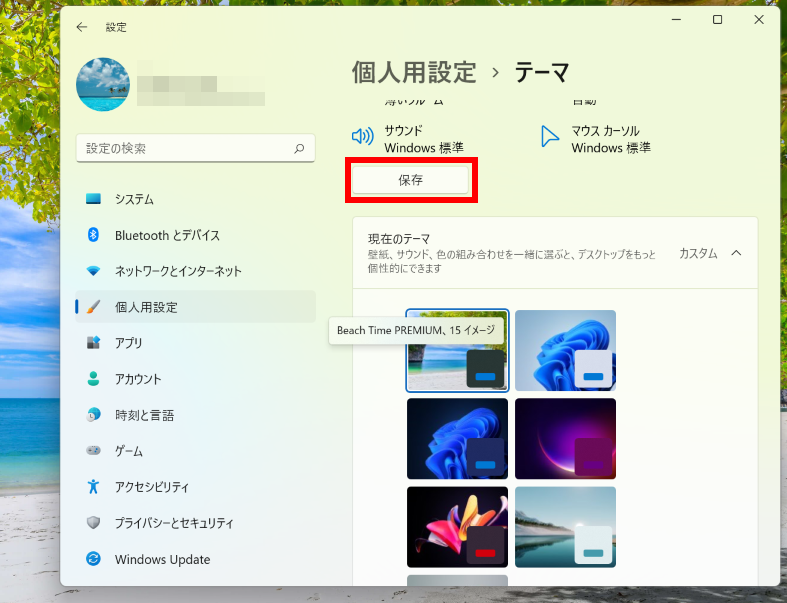The height and width of the screenshot is (603, 787).
Task: Click the 保存 button
Action: coord(411,180)
